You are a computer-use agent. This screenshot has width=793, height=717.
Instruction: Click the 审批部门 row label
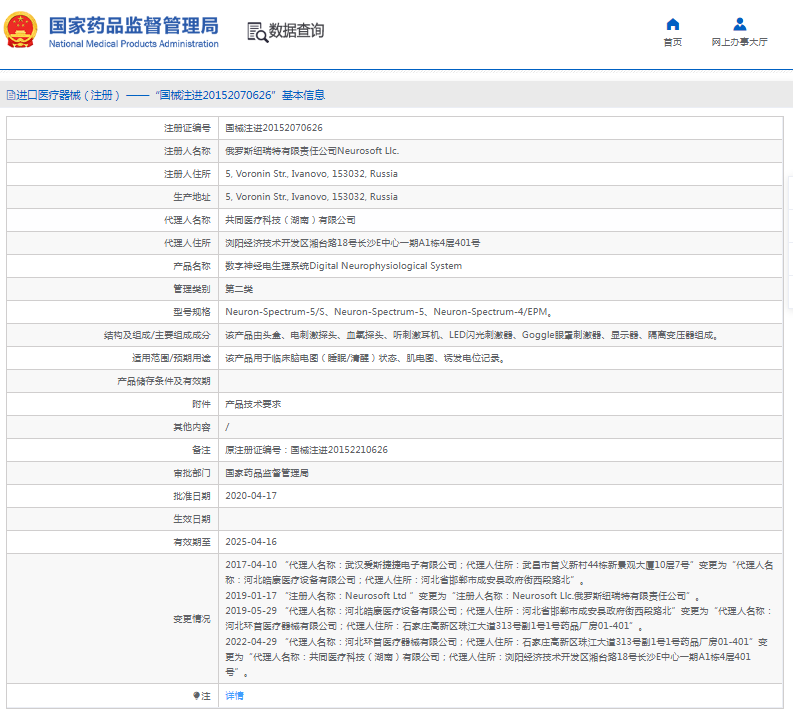(x=192, y=473)
